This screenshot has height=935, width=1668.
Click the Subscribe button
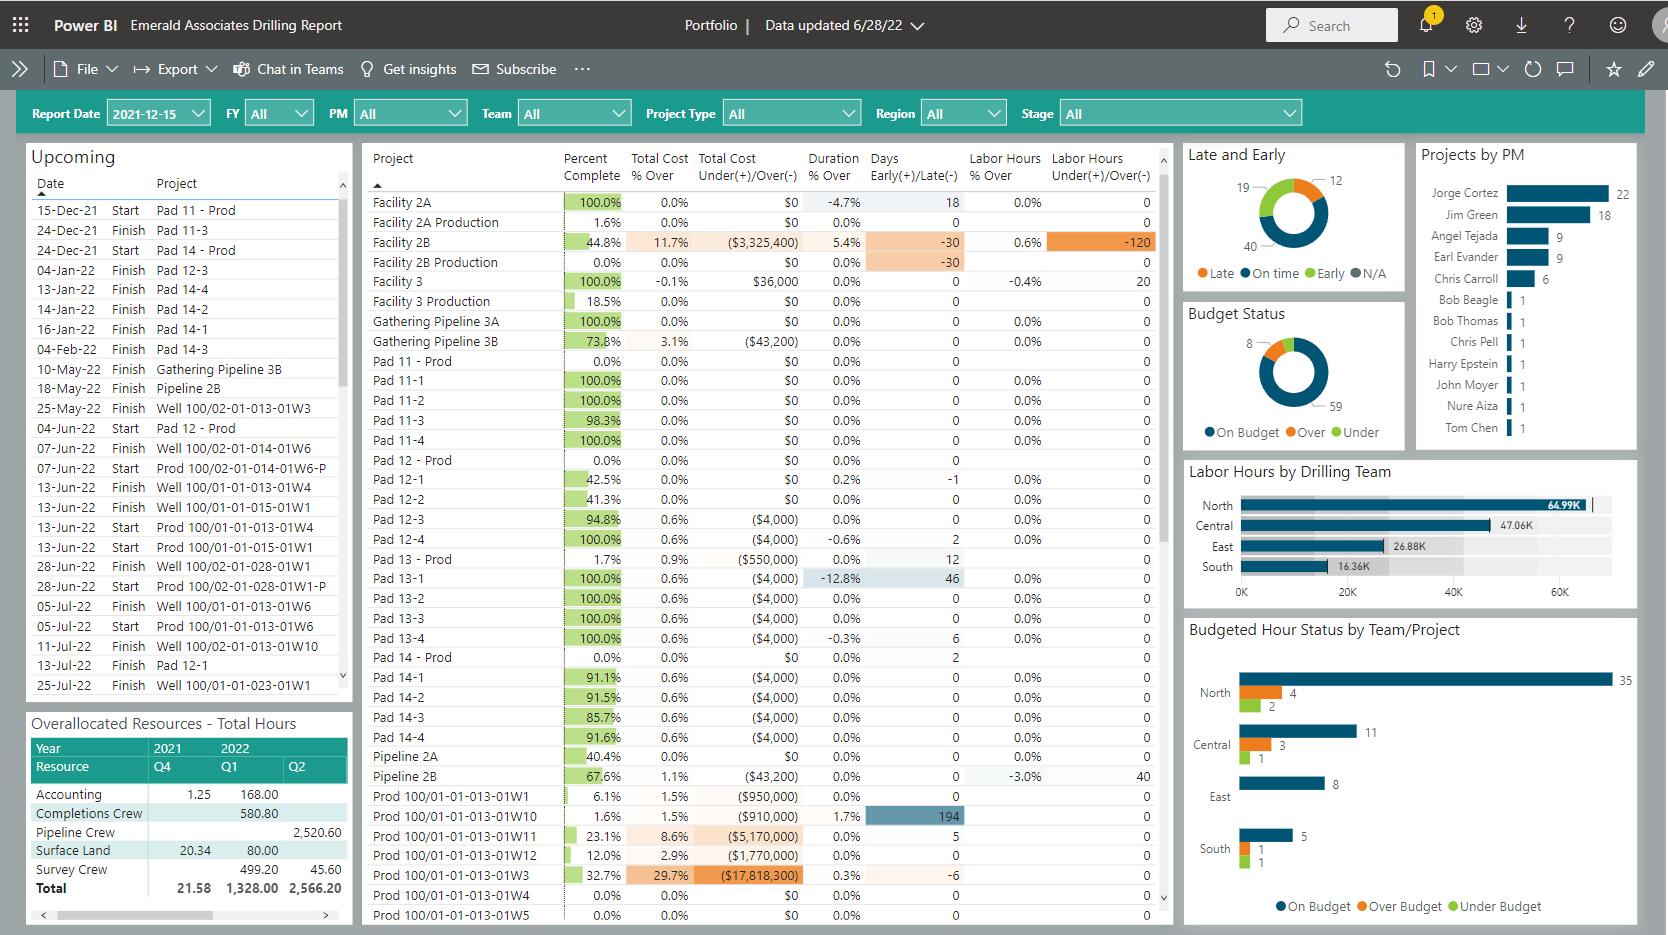(514, 69)
